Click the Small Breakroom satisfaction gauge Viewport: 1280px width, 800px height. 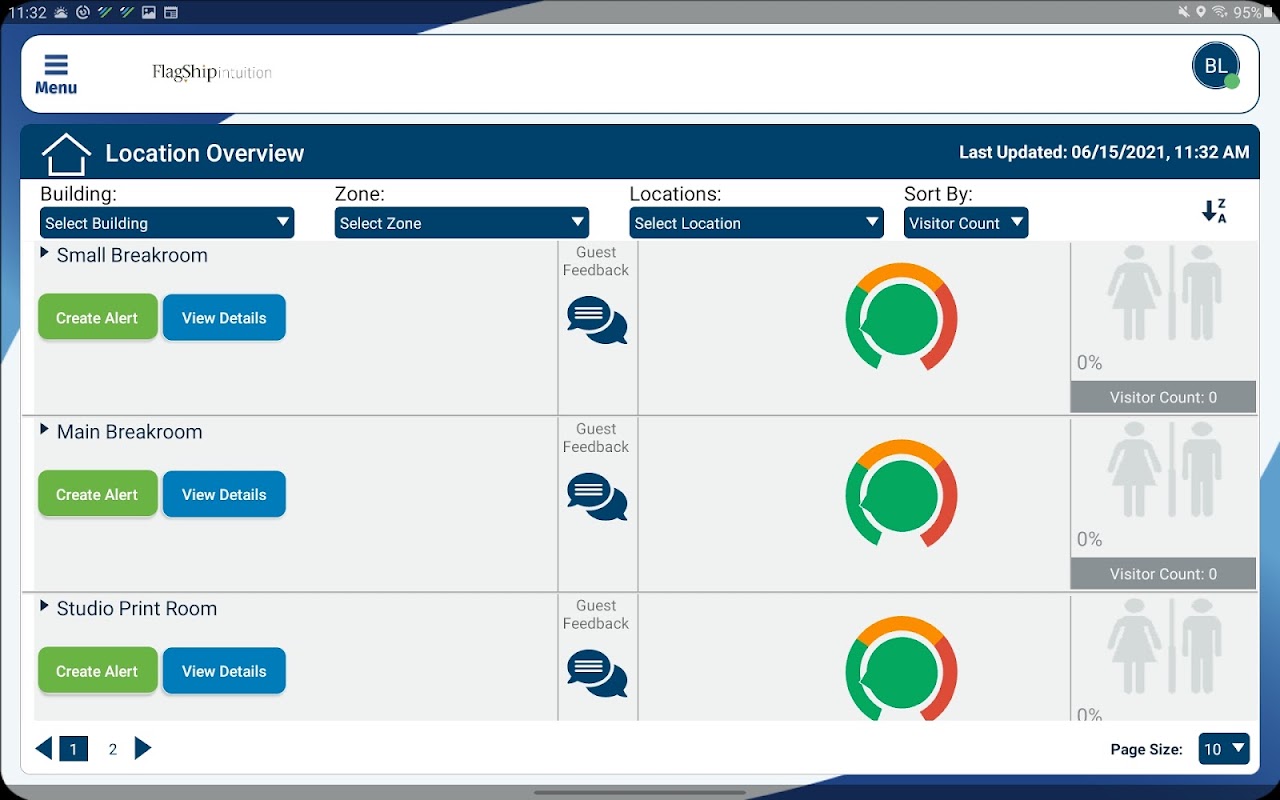[901, 317]
